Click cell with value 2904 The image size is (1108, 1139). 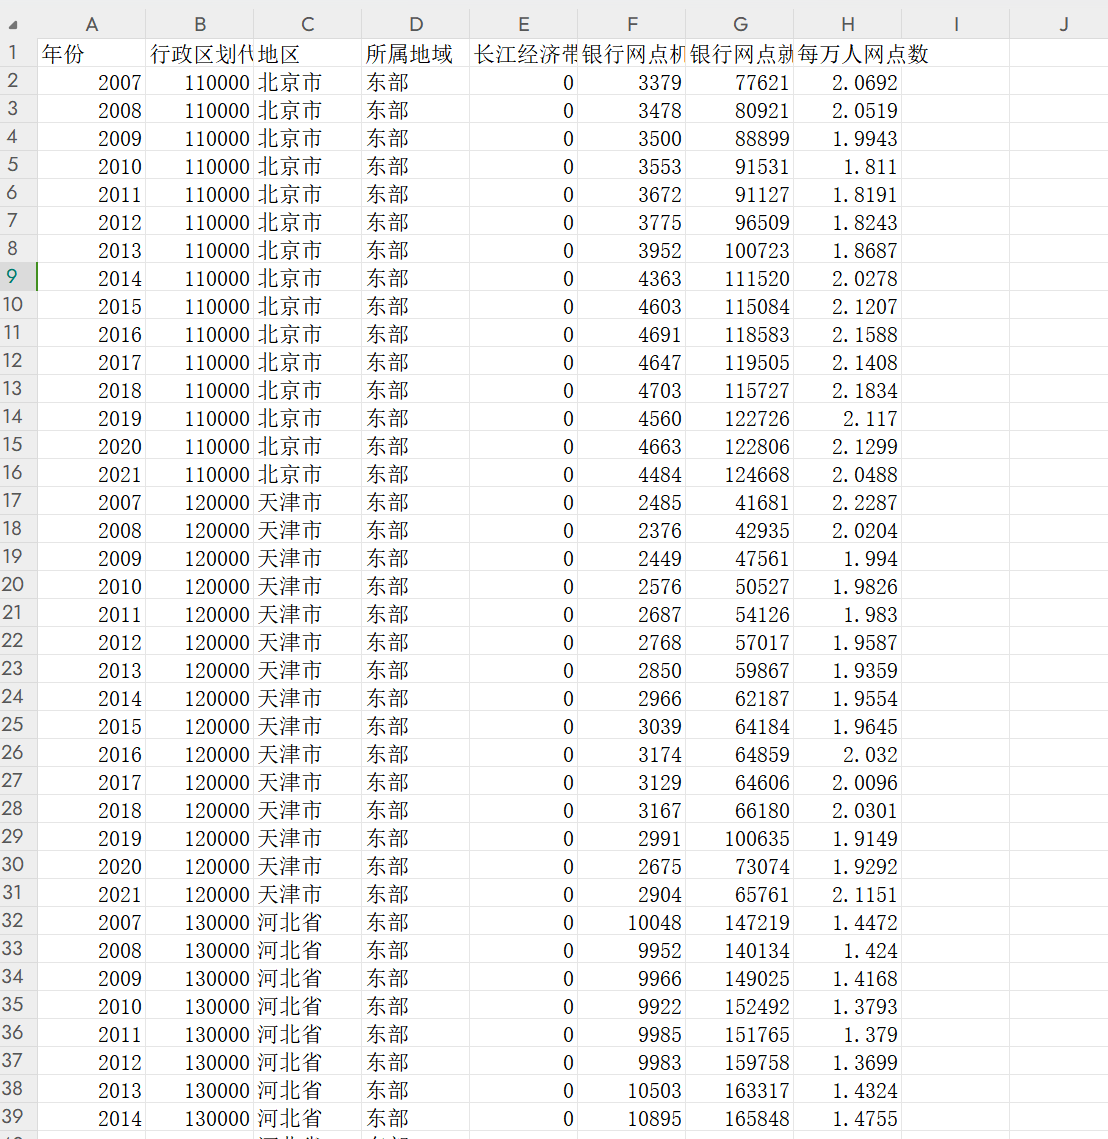(x=632, y=894)
